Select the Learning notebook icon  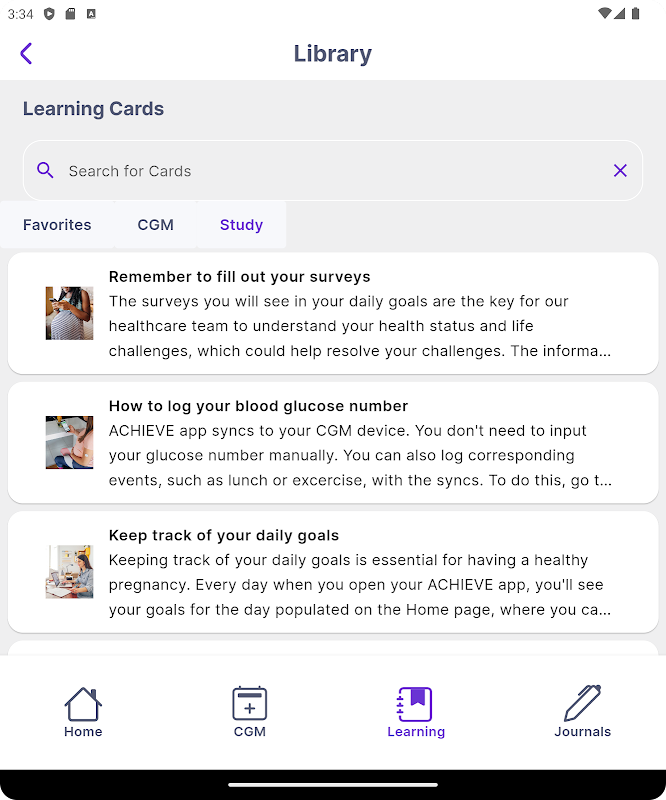point(415,704)
